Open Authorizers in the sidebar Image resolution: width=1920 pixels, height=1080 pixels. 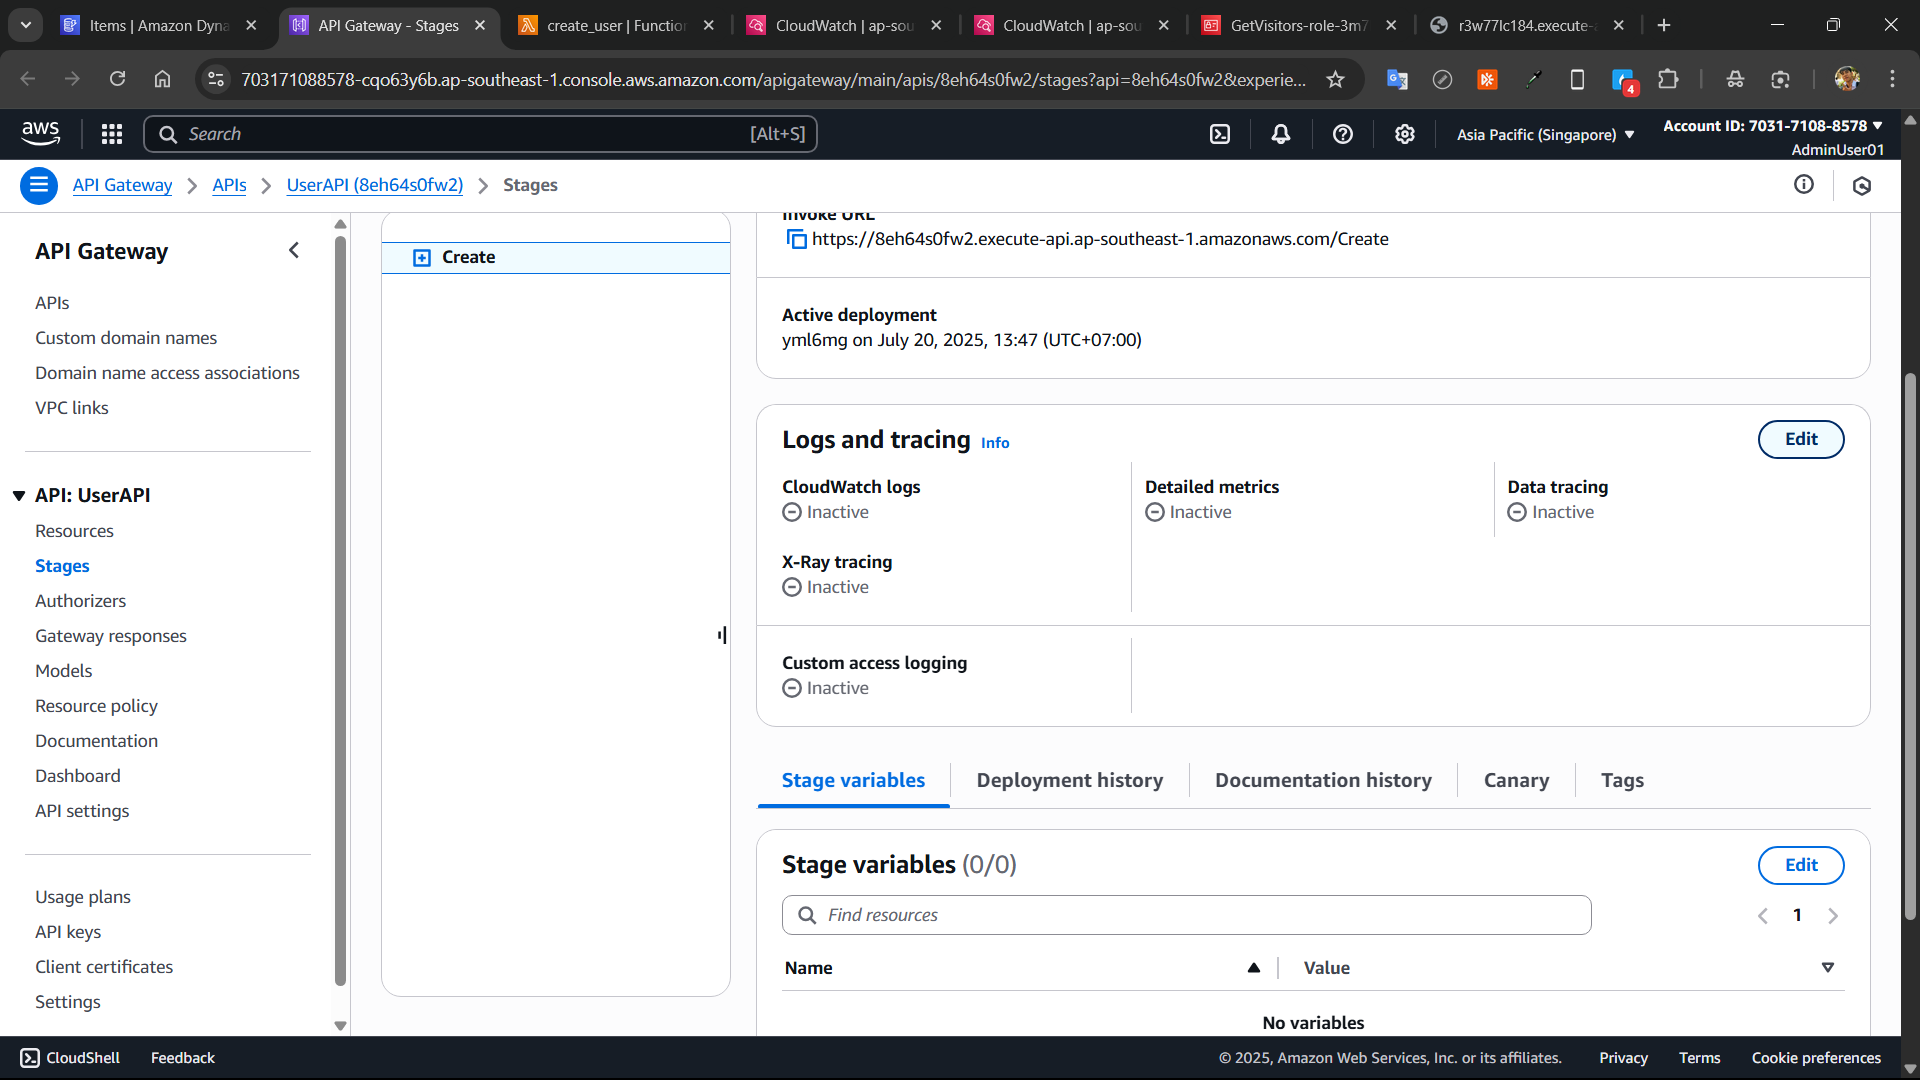tap(80, 601)
